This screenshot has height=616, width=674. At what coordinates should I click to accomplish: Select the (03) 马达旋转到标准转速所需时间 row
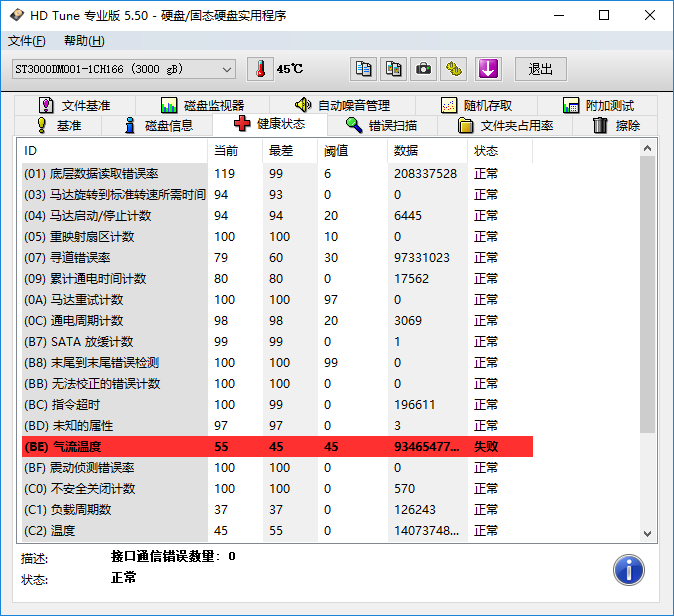pos(277,195)
